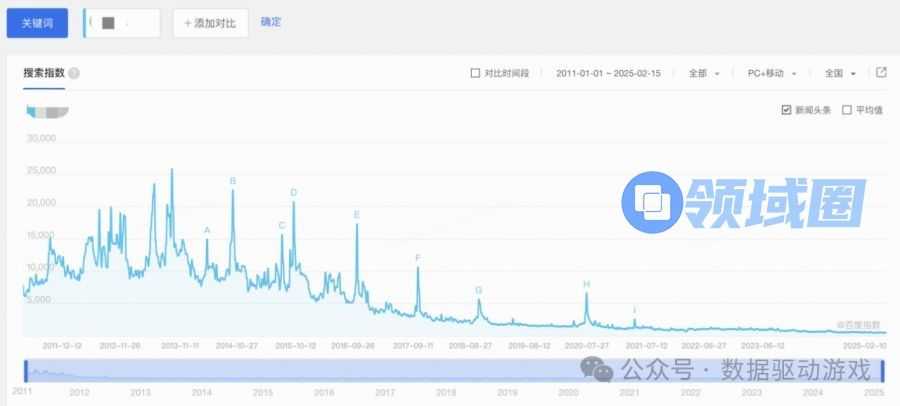Click the 添加对比 button
900x406 pixels.
[210, 23]
